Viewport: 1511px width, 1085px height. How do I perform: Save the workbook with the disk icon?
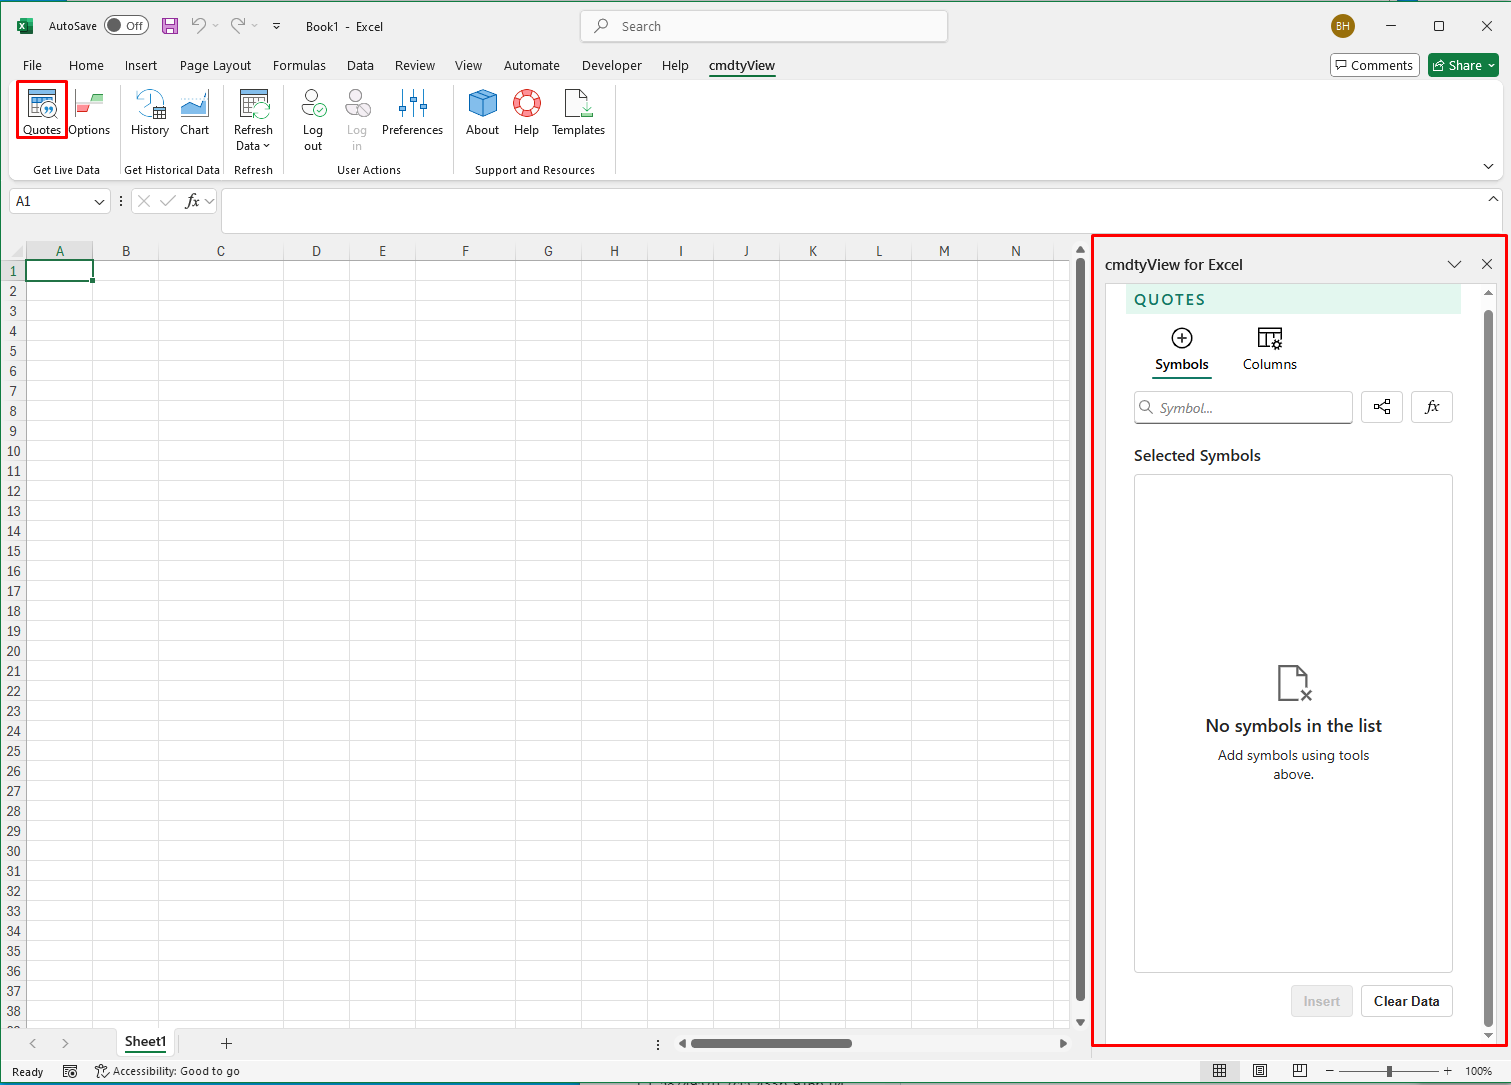(x=170, y=26)
